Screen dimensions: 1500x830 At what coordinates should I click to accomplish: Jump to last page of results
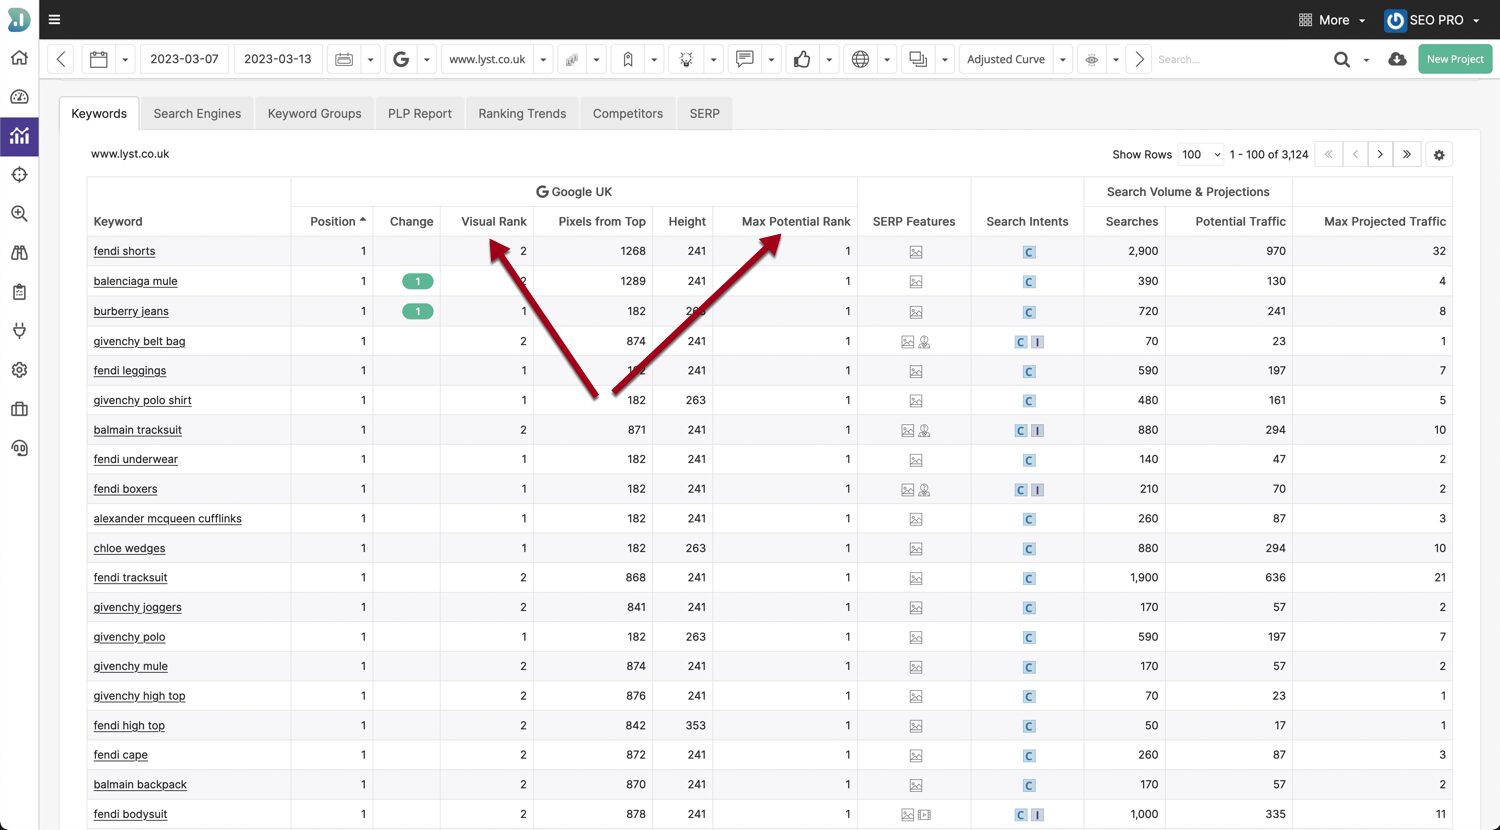point(1407,155)
